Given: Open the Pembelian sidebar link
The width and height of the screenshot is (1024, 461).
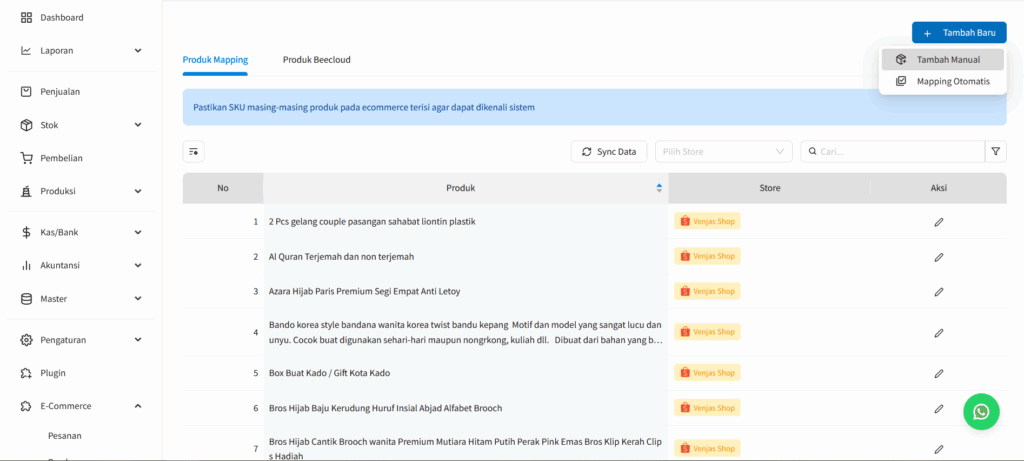Looking at the screenshot, I should (61, 158).
